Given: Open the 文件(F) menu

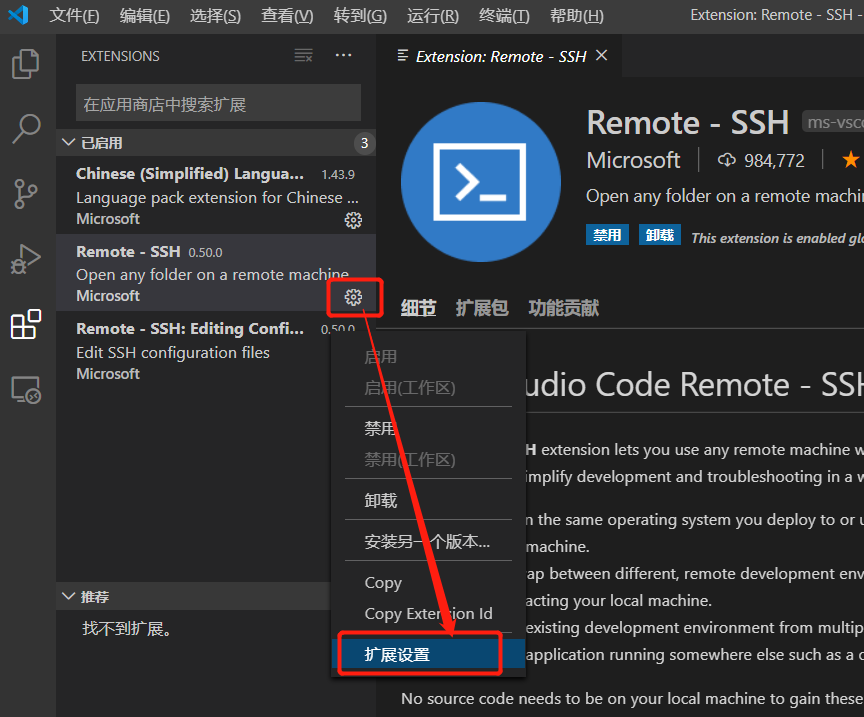Looking at the screenshot, I should pyautogui.click(x=74, y=15).
